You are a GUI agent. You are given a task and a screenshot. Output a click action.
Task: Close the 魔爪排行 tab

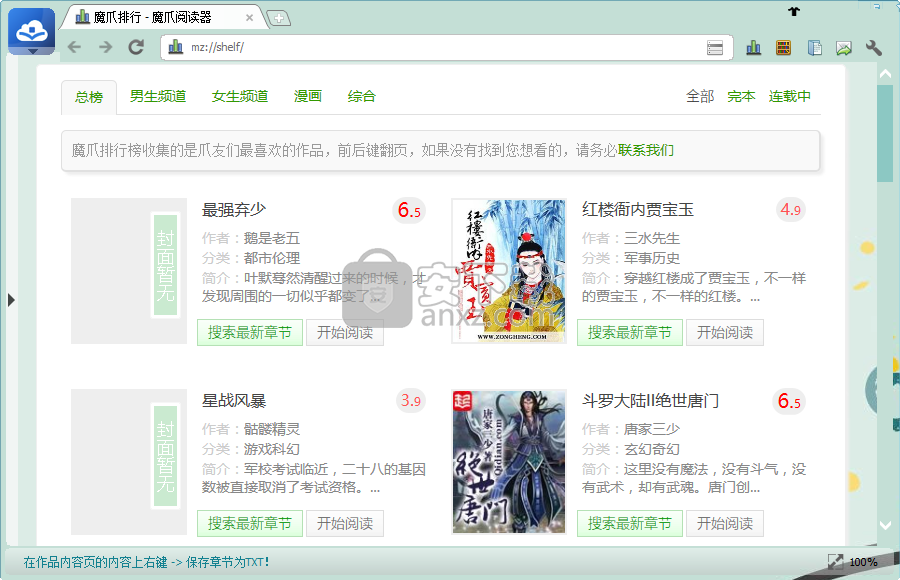click(x=249, y=18)
